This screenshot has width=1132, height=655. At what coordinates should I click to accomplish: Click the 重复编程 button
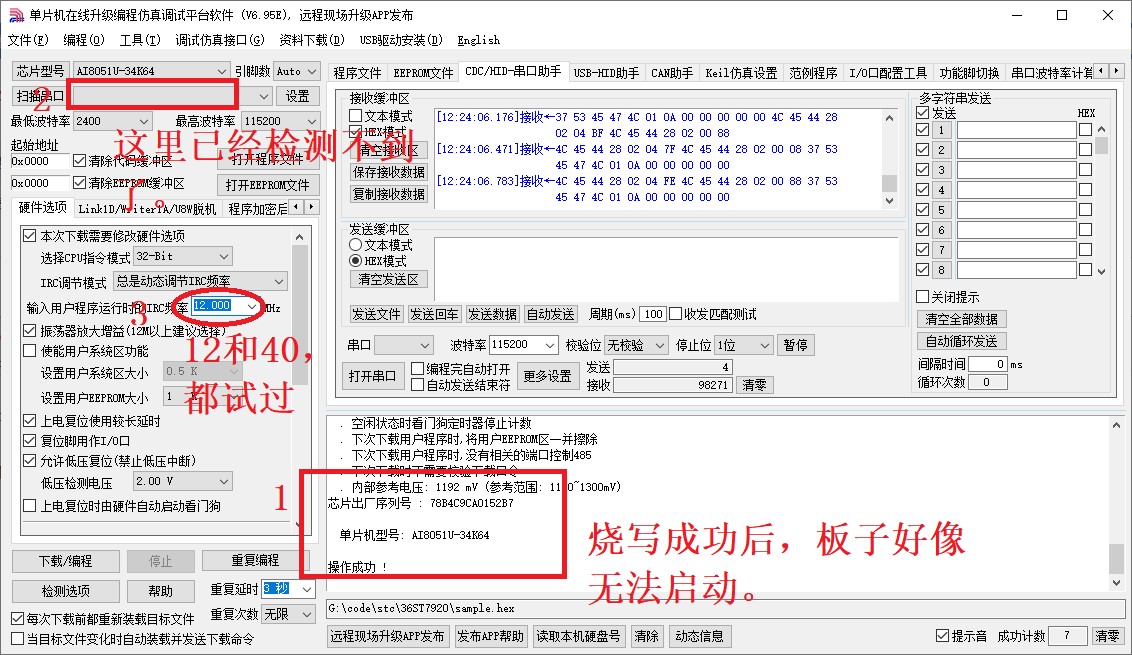click(255, 560)
